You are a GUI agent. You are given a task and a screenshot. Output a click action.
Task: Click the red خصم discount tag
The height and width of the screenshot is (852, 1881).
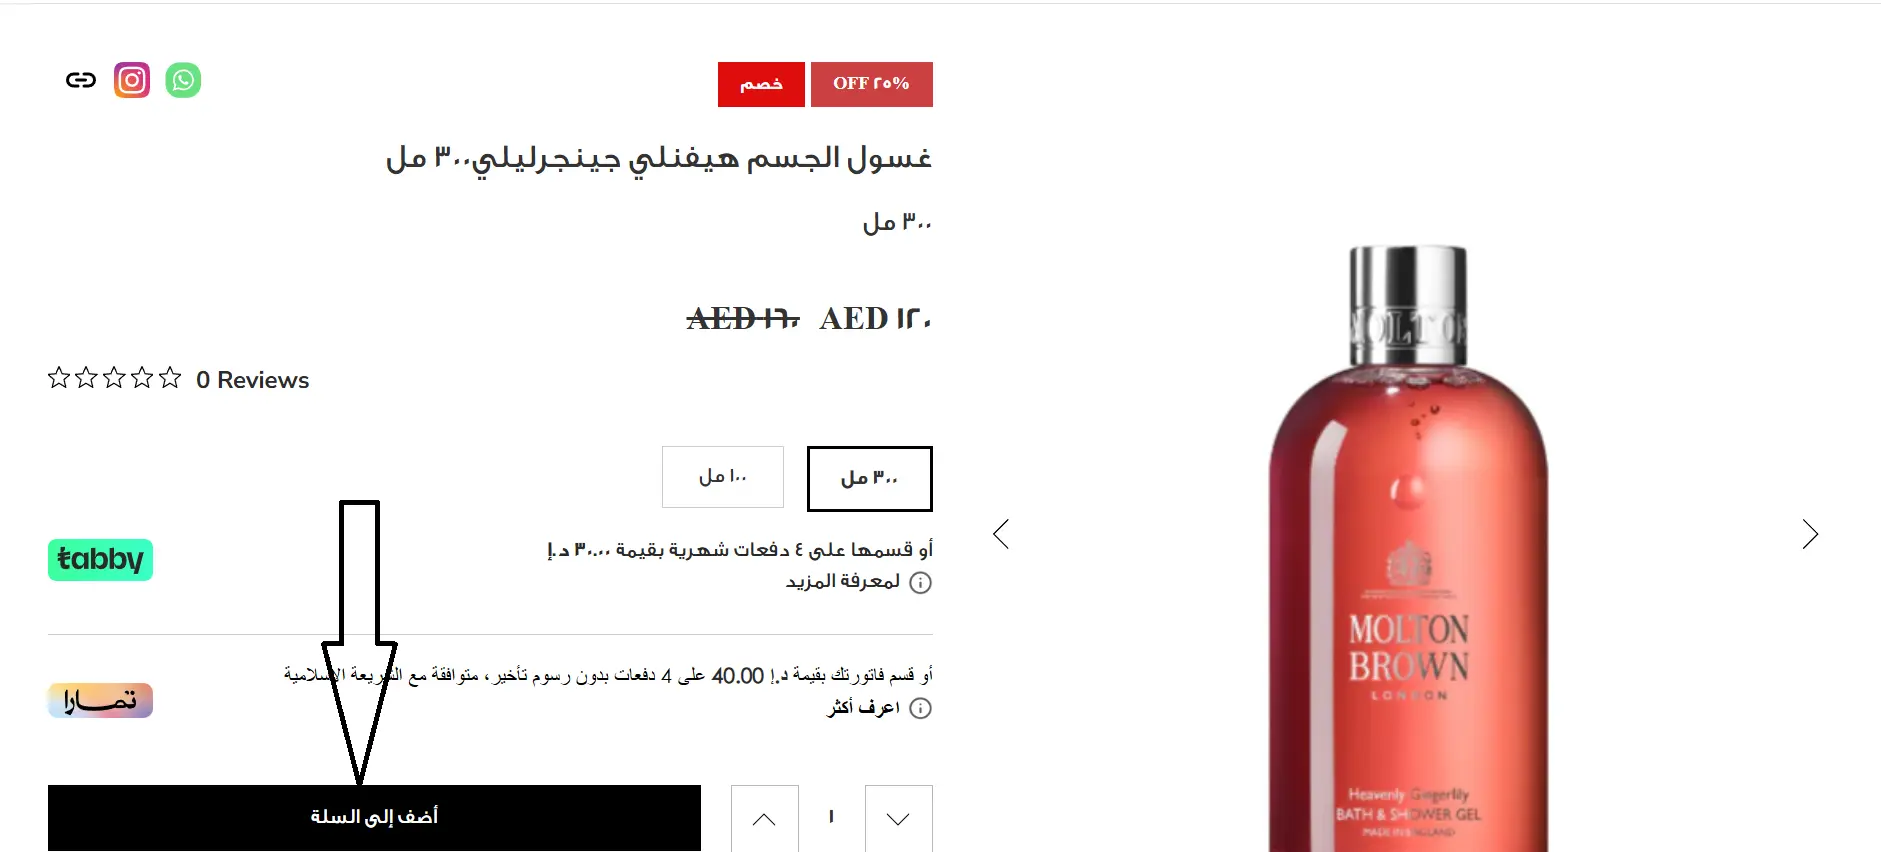761,84
